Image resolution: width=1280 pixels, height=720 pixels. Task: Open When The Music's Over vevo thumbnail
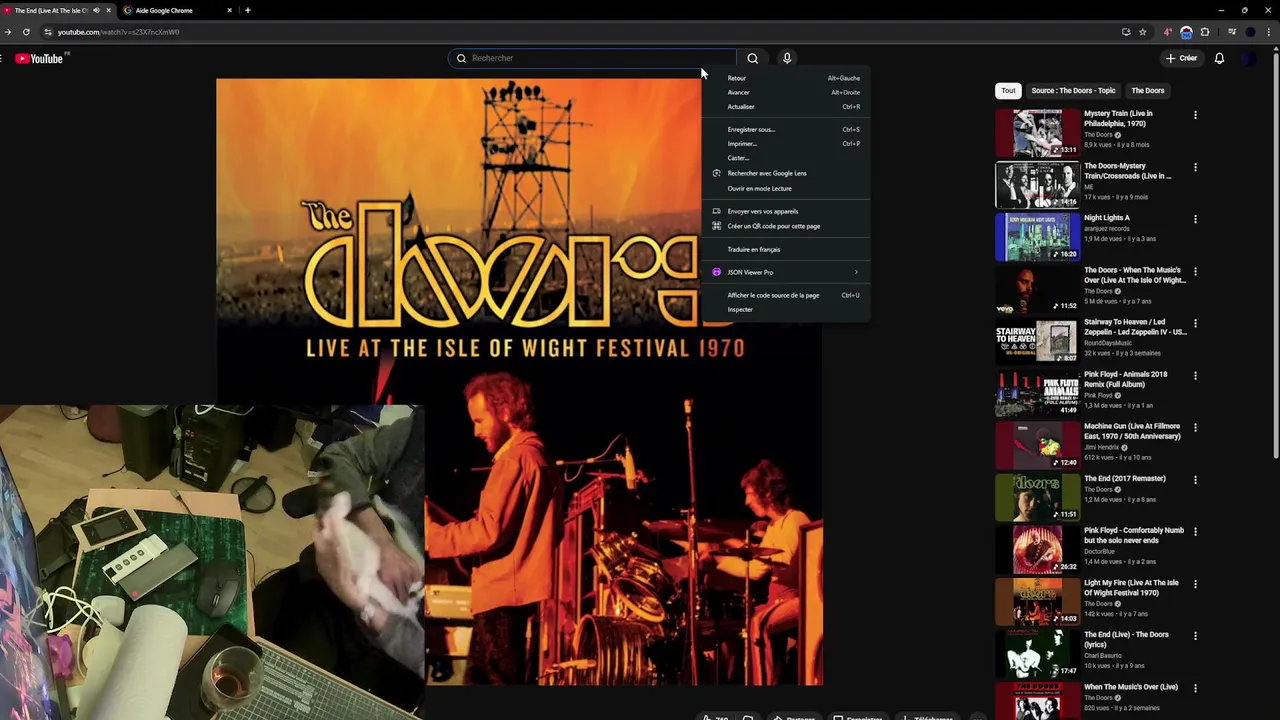(1038, 288)
